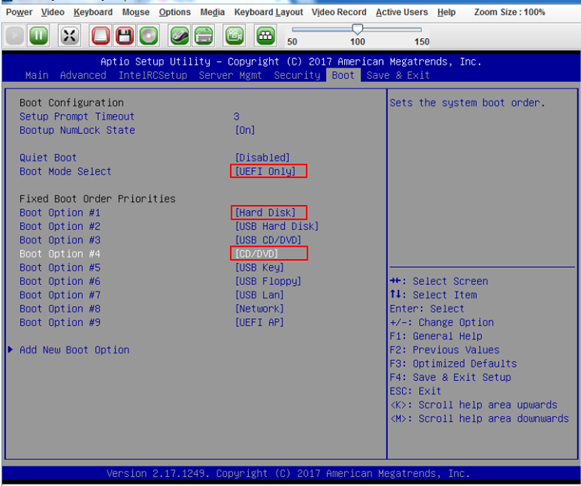Select the Boot Option #1 label
The height and width of the screenshot is (486, 581).
pos(60,213)
